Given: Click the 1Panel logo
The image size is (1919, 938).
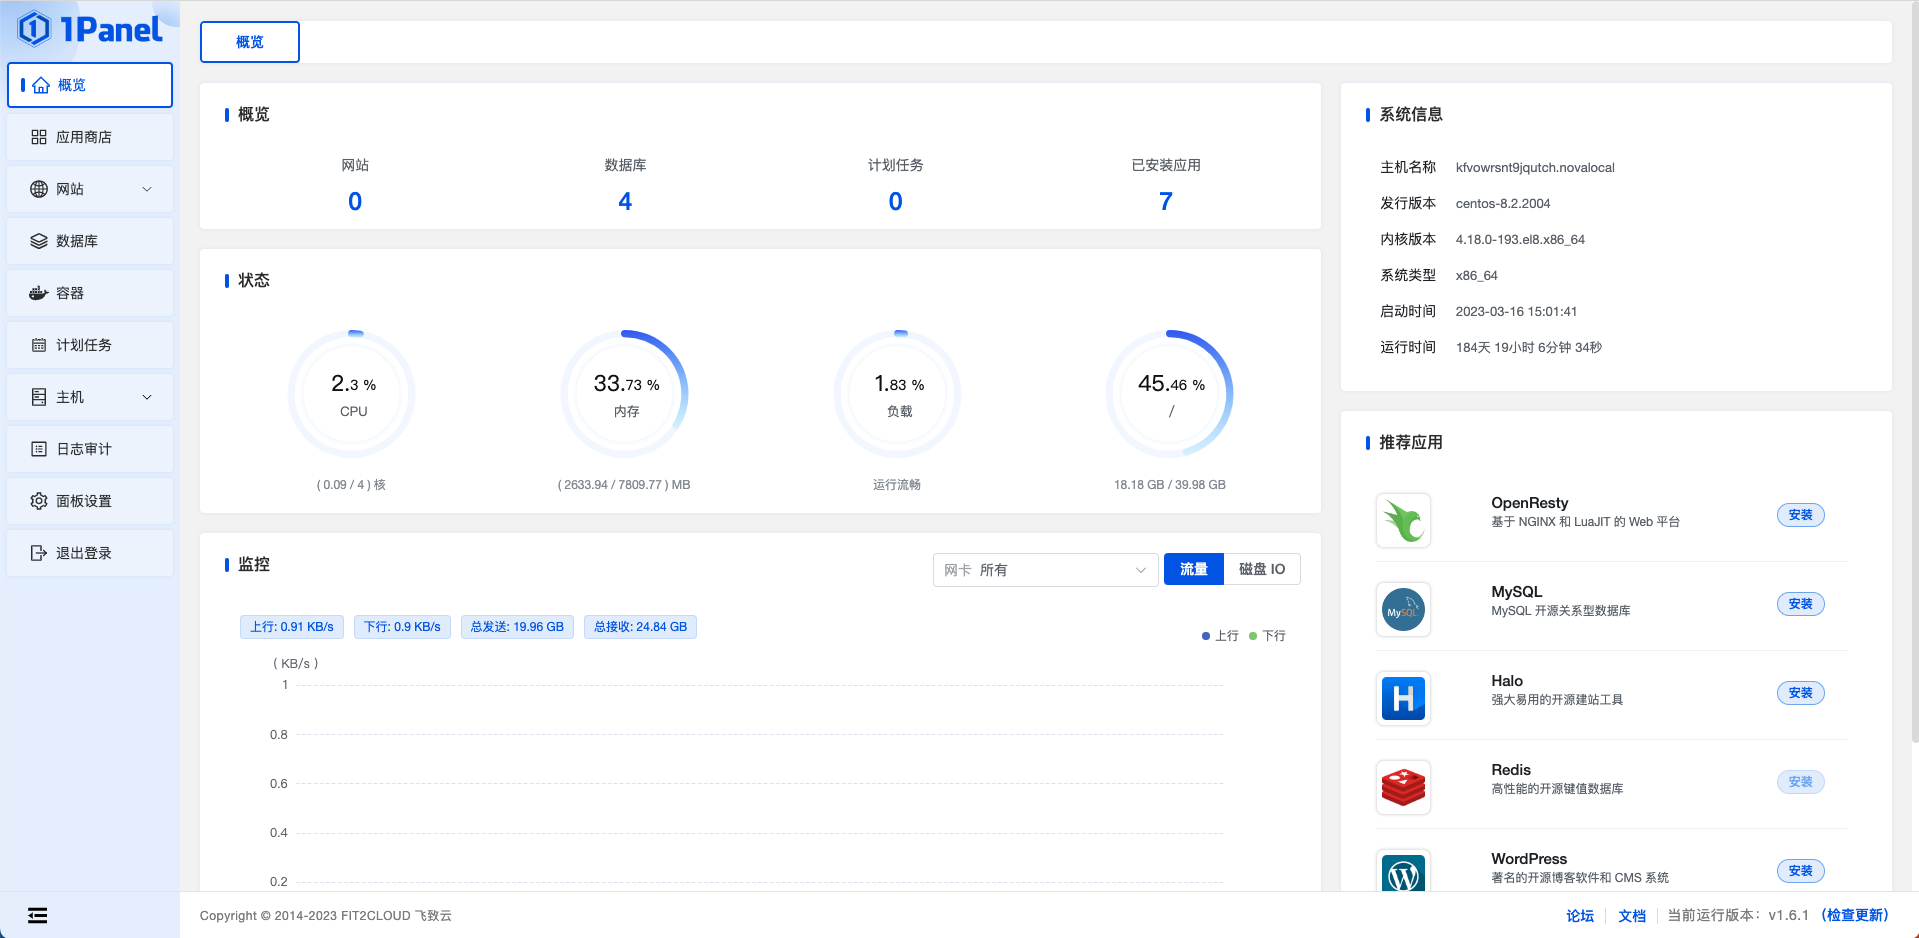Looking at the screenshot, I should tap(90, 29).
